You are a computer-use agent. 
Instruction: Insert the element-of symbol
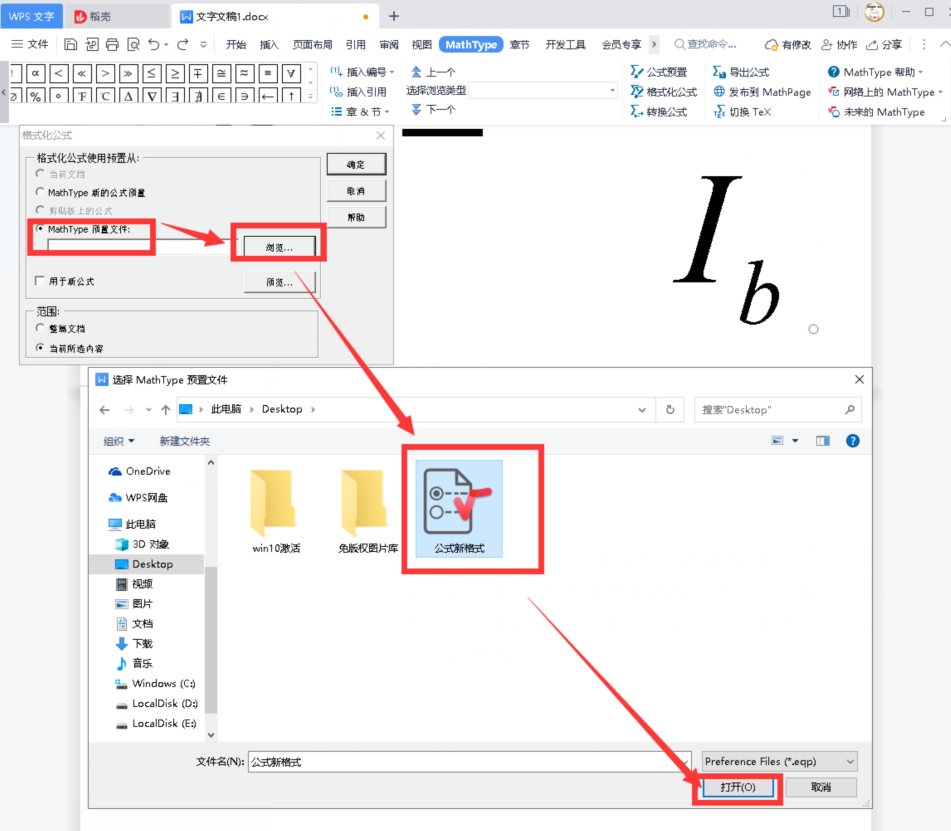pos(221,96)
